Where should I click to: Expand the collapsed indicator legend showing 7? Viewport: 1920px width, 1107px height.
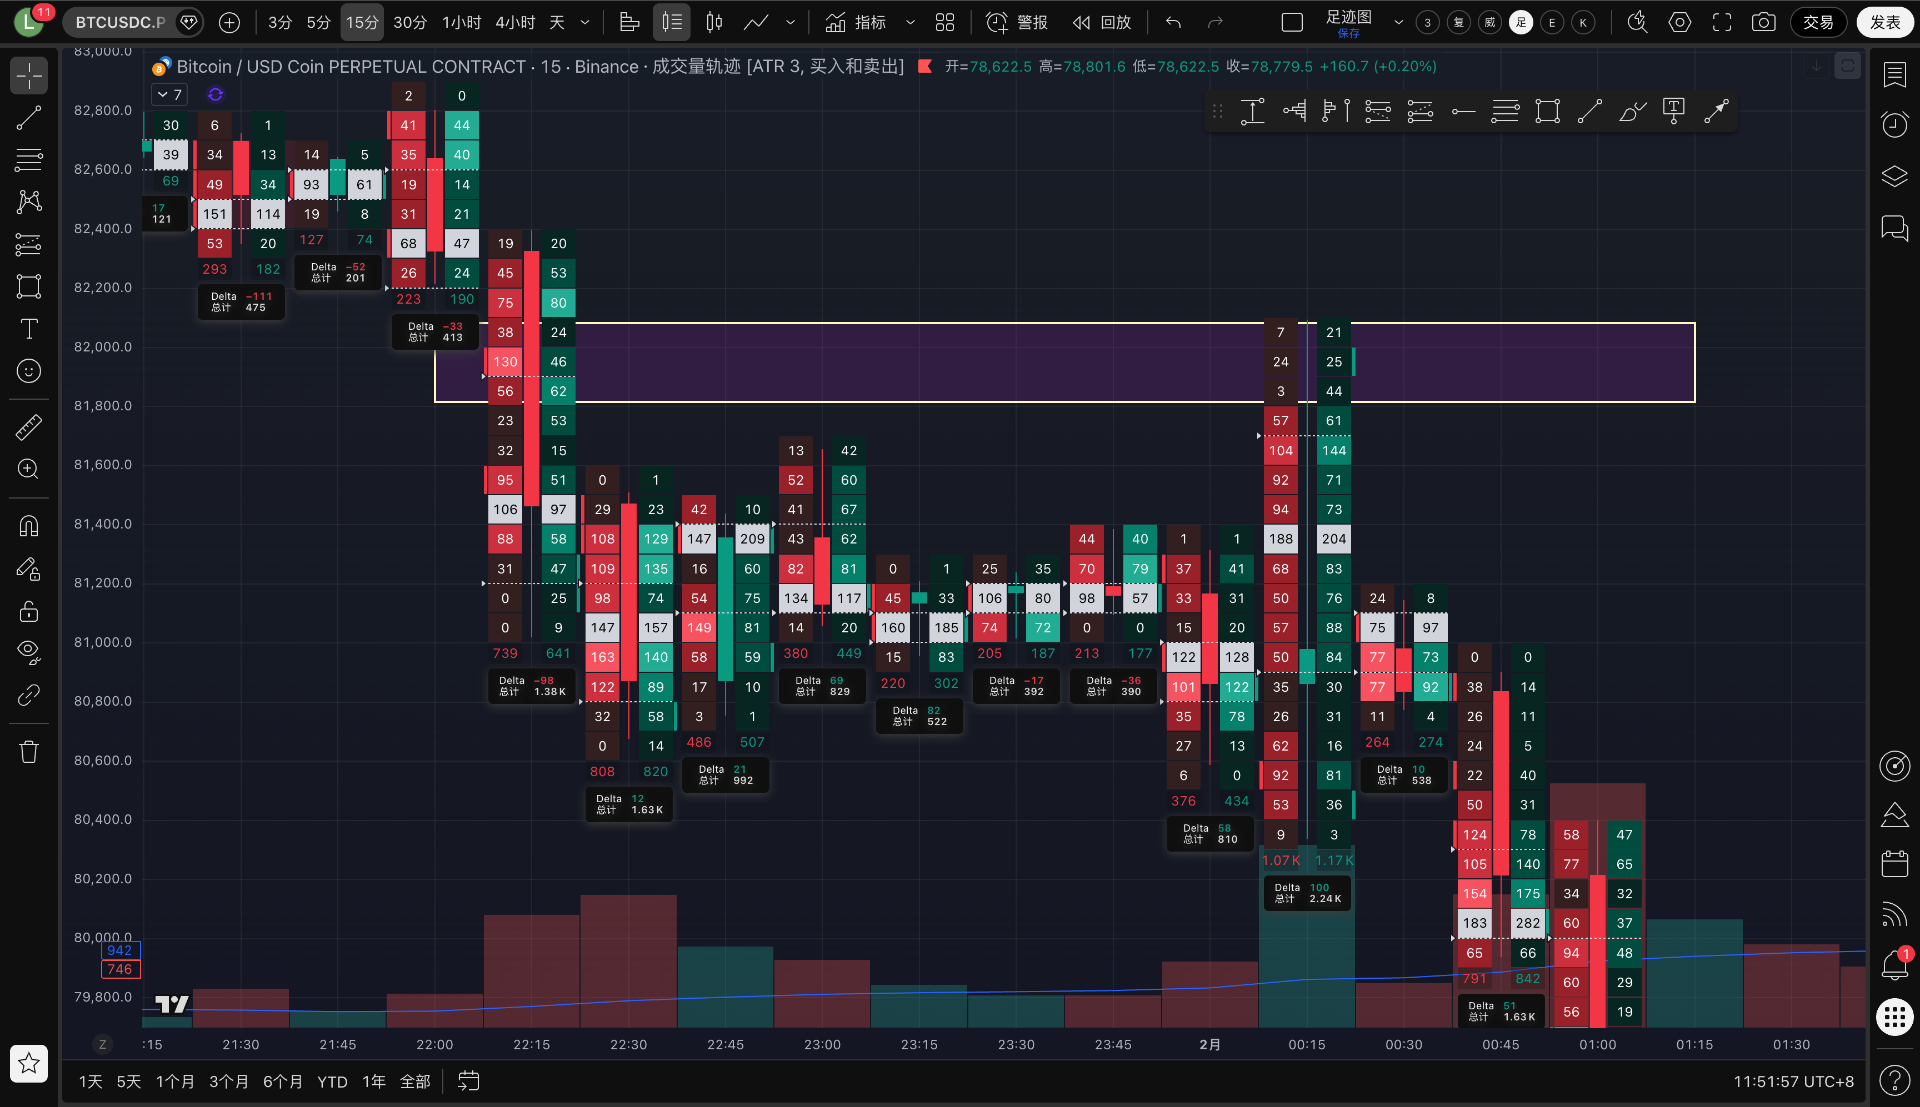(168, 94)
